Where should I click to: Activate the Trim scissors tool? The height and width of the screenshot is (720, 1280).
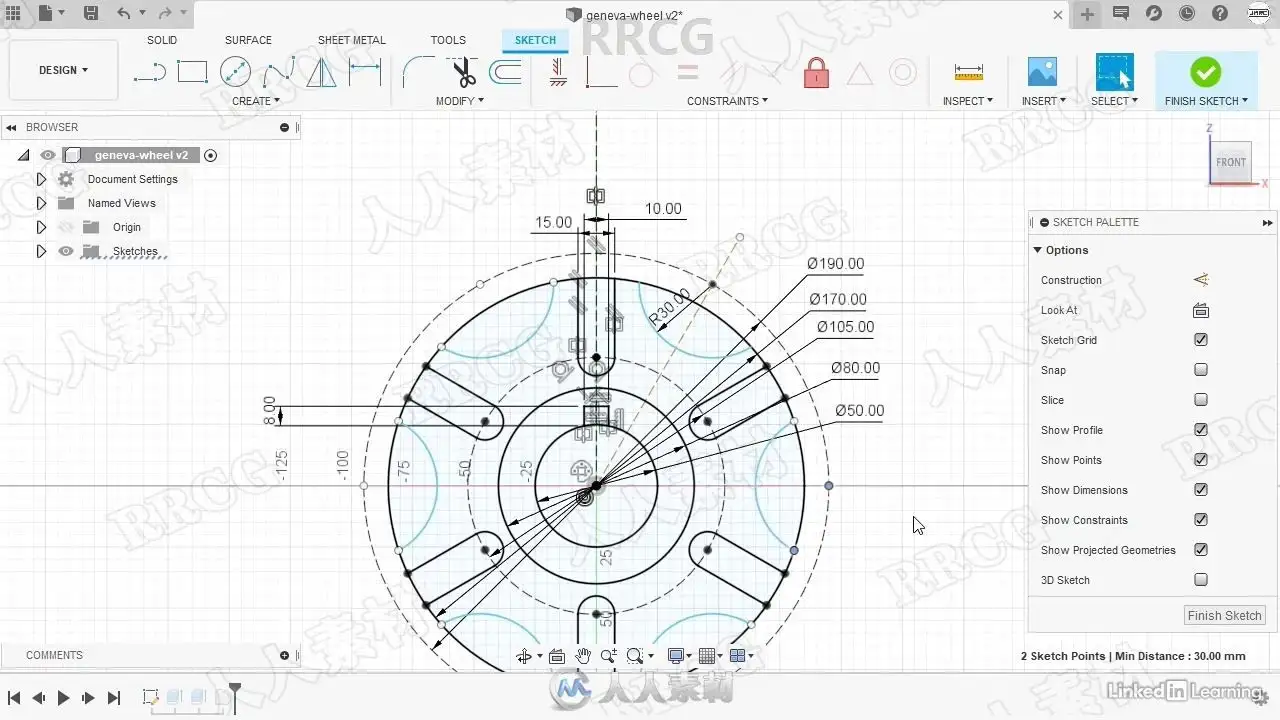(x=462, y=72)
